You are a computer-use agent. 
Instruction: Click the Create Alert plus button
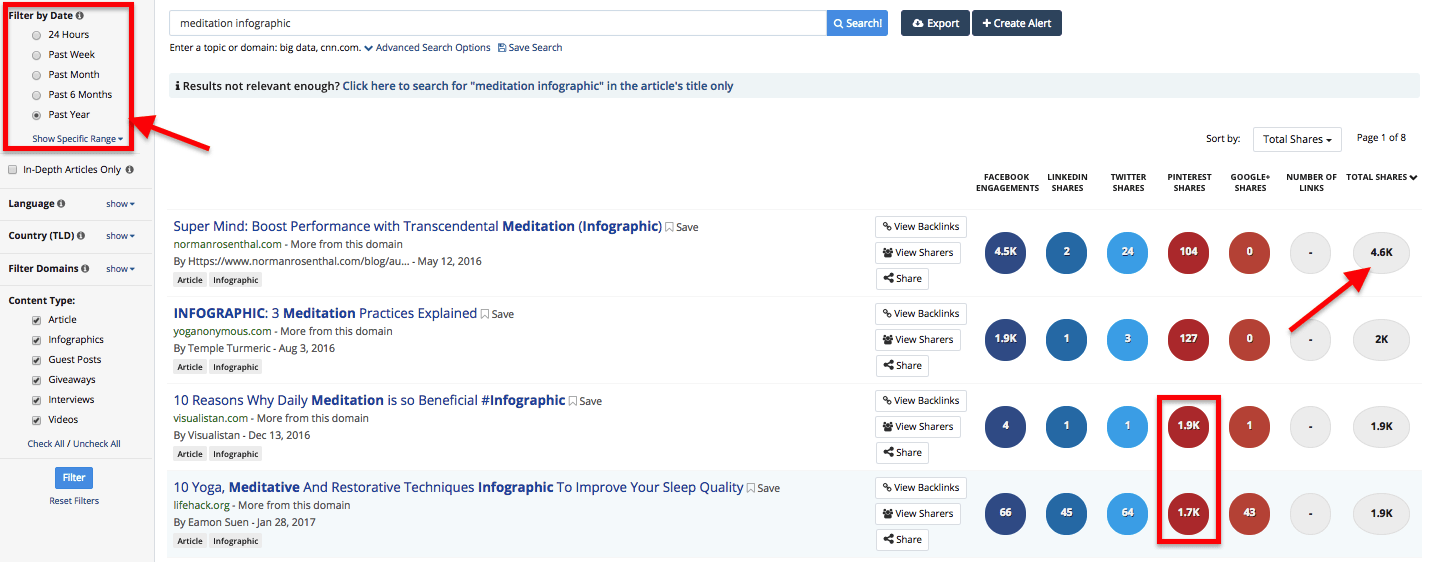(x=1016, y=23)
